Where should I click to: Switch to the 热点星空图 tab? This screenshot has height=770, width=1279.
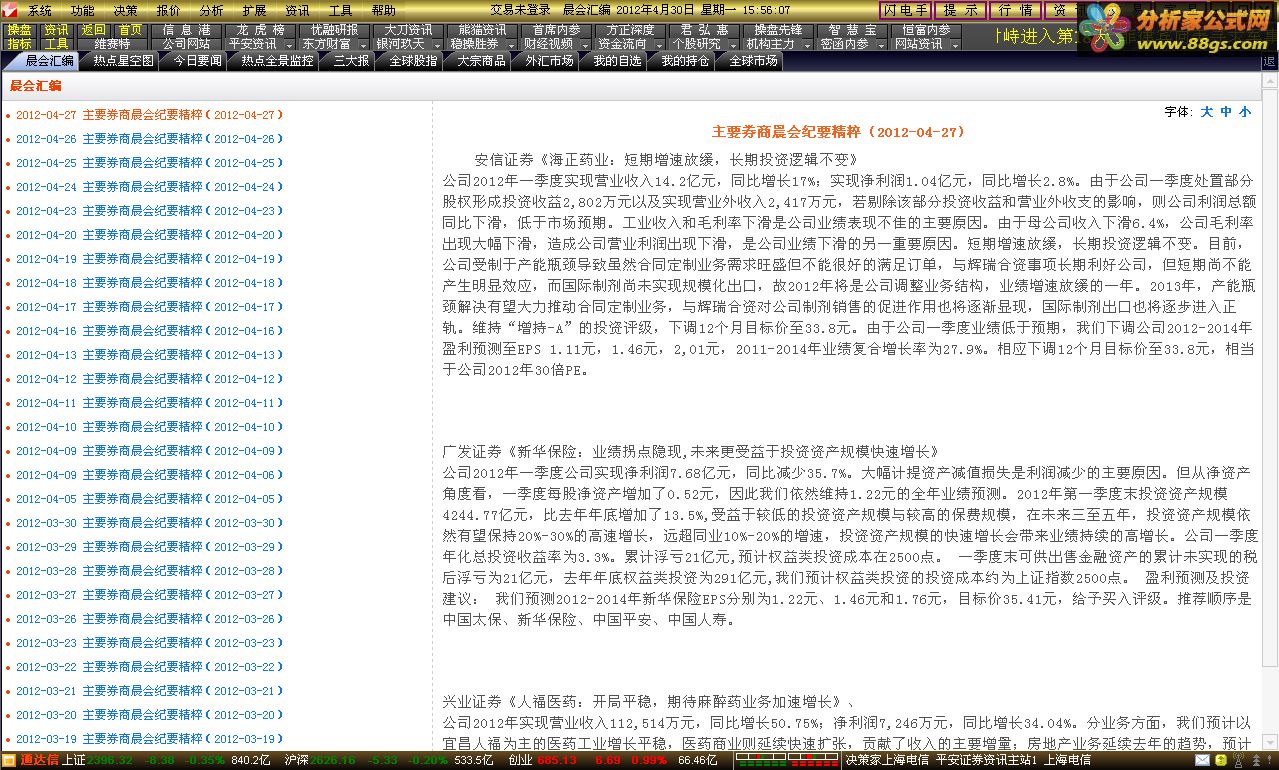click(123, 61)
